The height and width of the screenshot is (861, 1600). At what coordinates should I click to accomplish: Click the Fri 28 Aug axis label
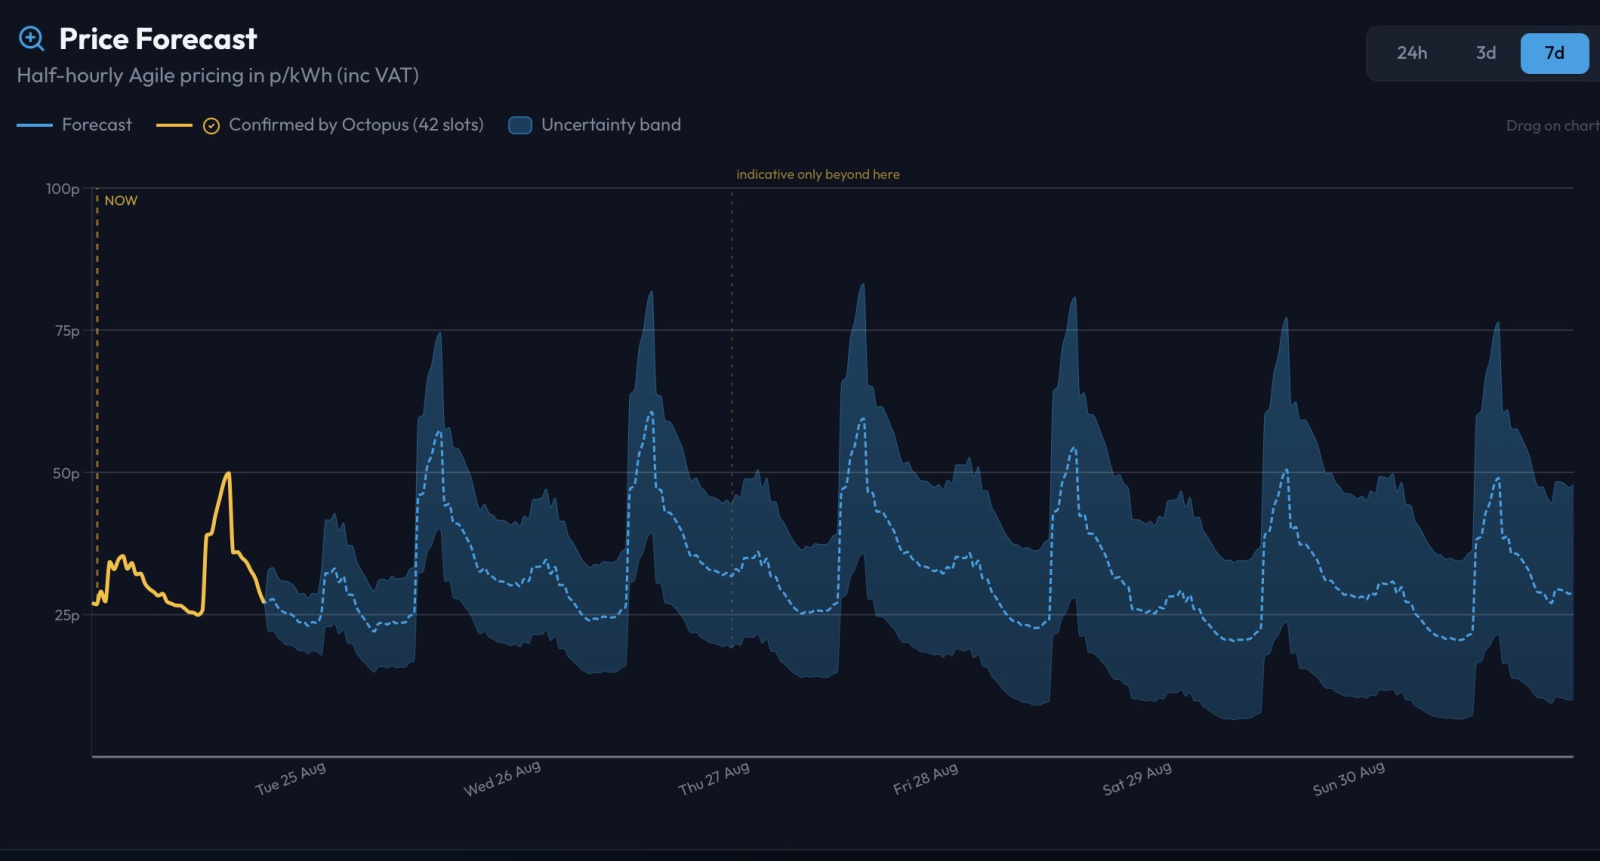tap(925, 778)
